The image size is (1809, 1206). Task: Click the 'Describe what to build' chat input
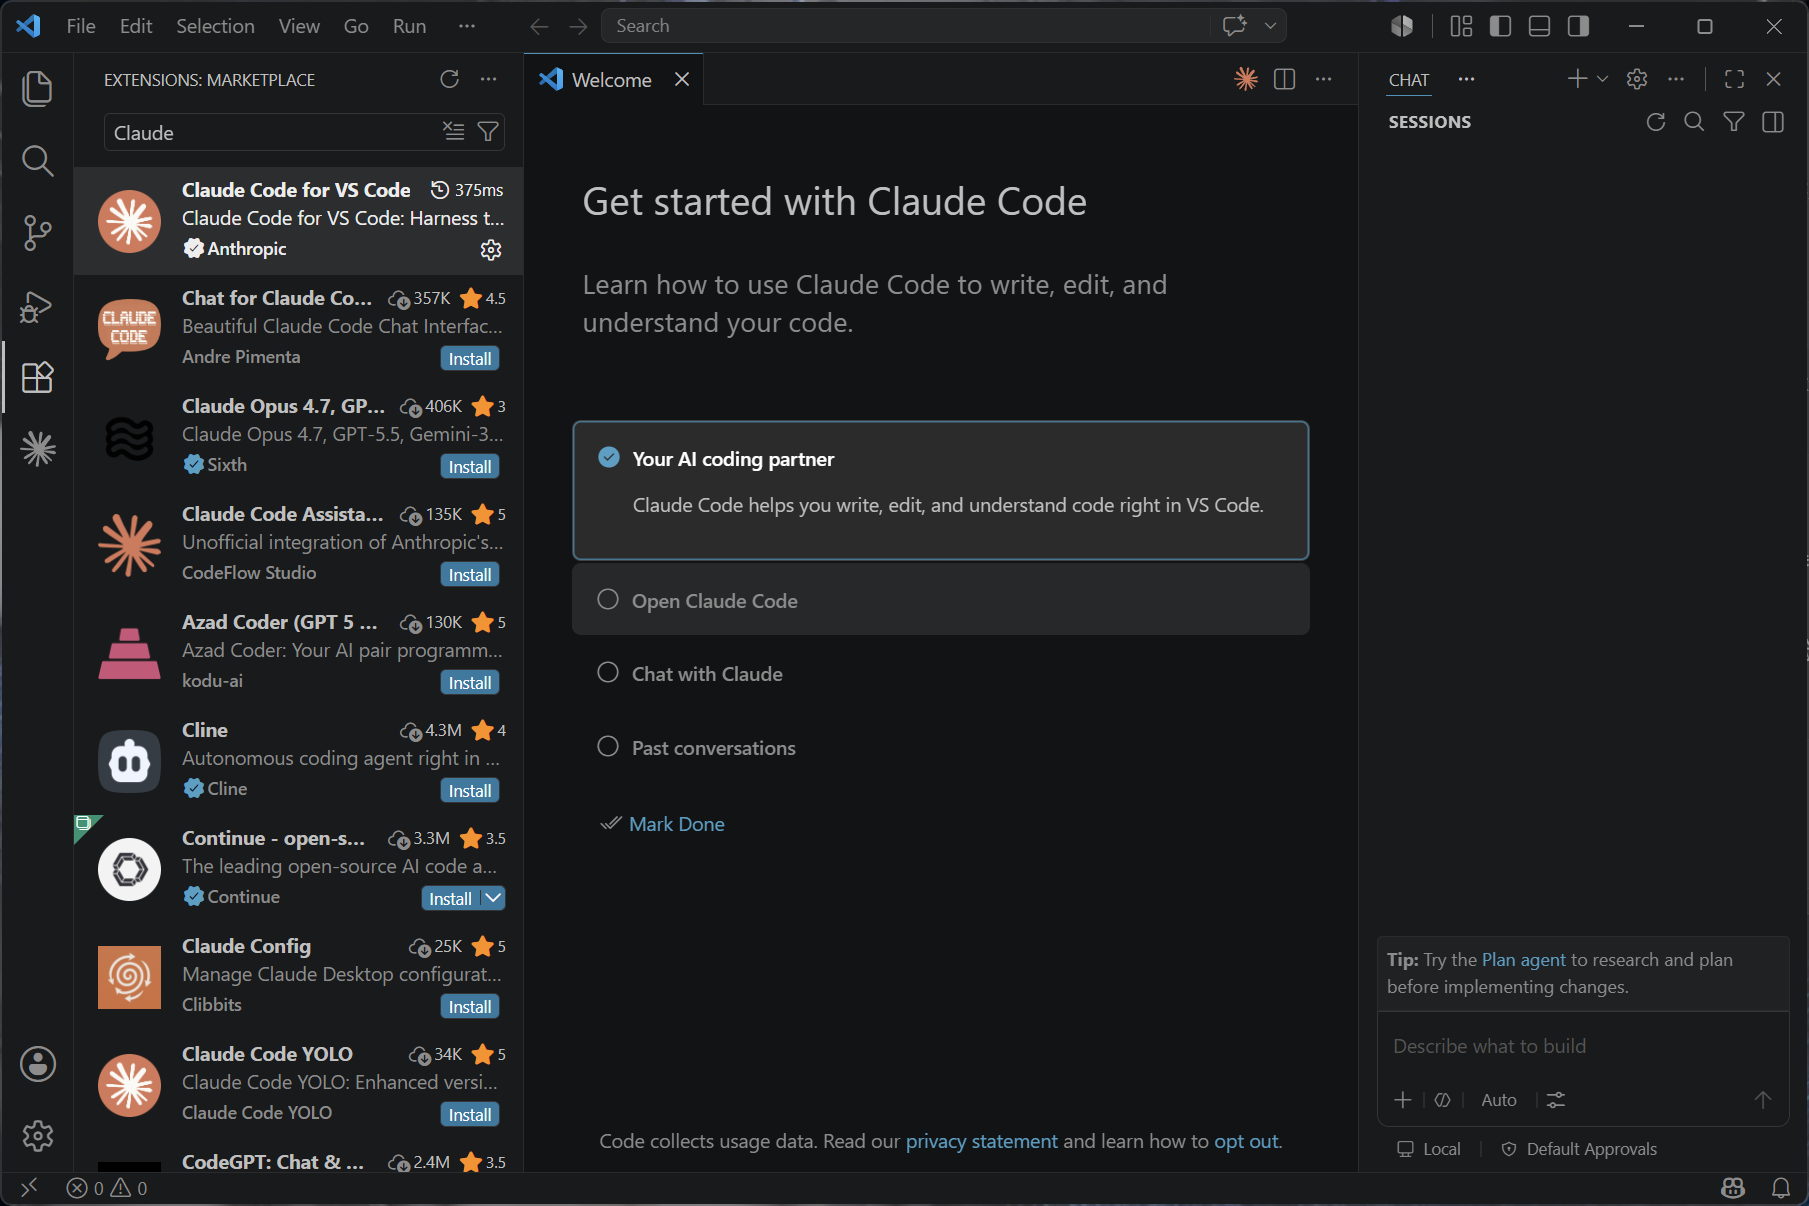point(1582,1046)
